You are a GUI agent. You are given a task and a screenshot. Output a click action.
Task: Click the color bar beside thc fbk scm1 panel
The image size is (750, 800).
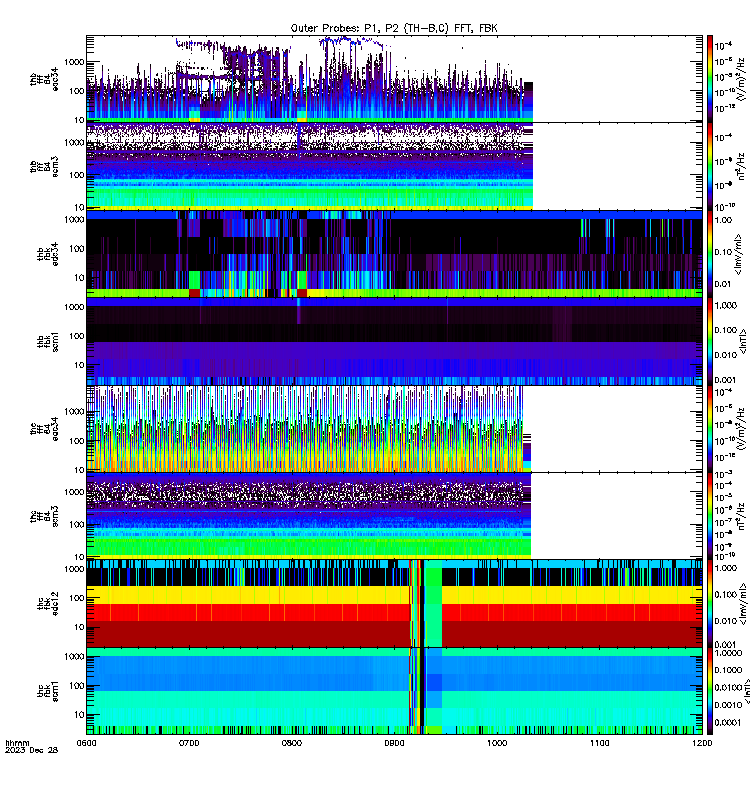coord(709,691)
